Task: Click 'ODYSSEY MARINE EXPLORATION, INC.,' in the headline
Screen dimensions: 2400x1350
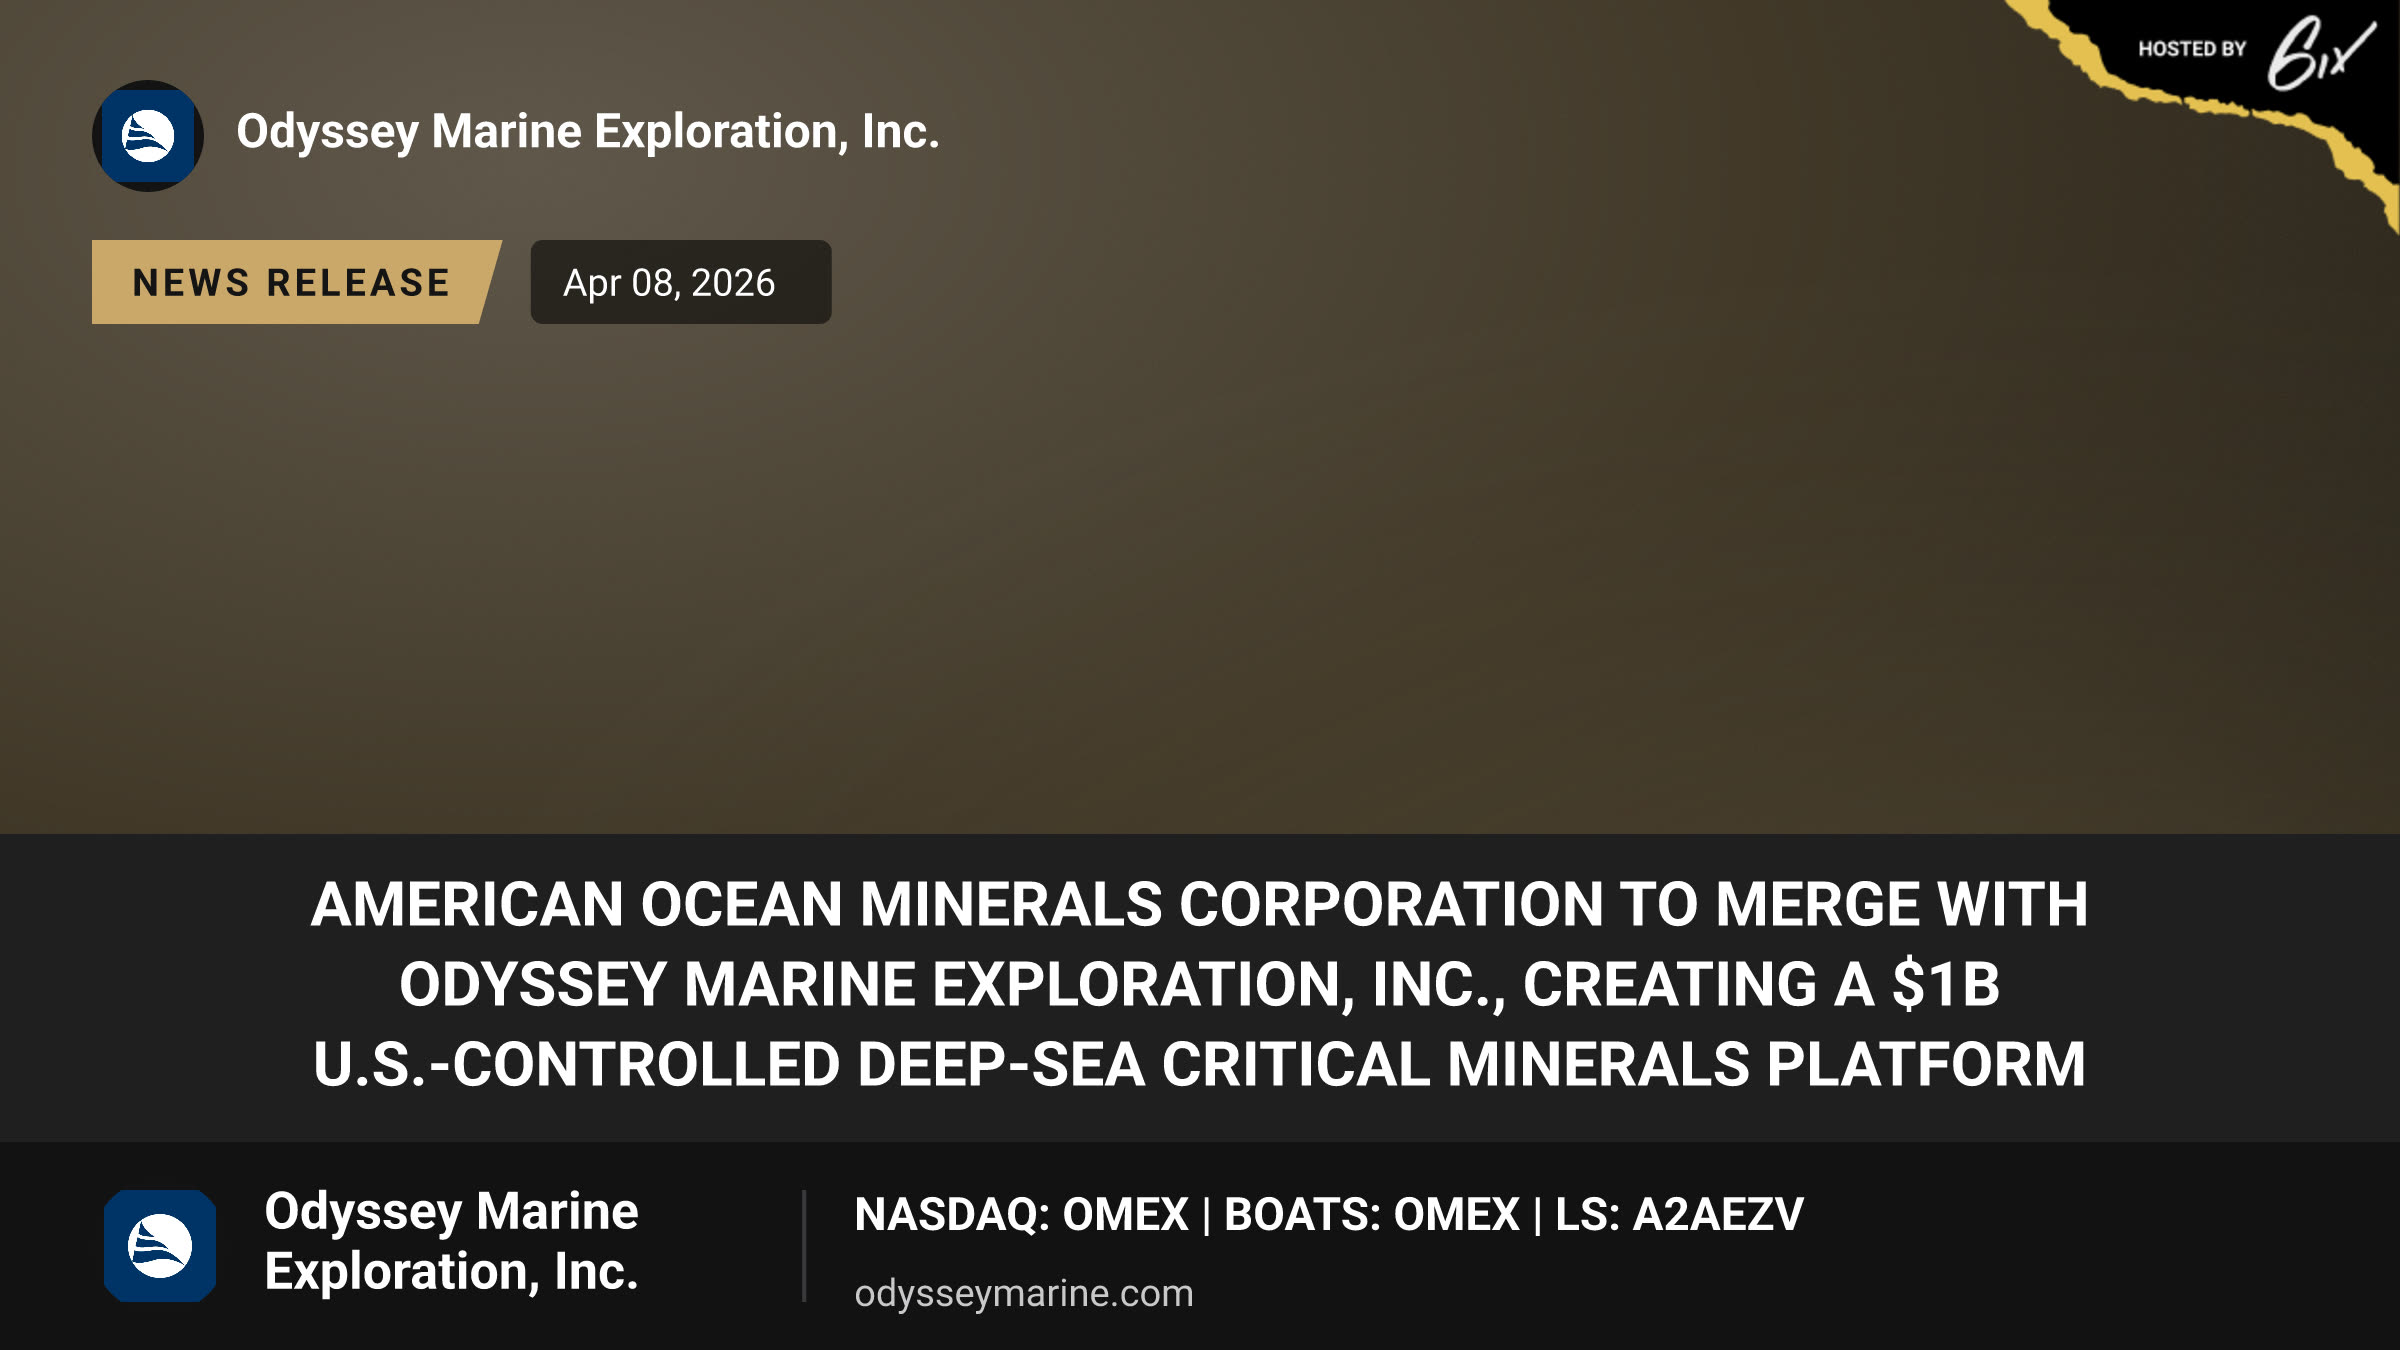Action: [x=953, y=984]
